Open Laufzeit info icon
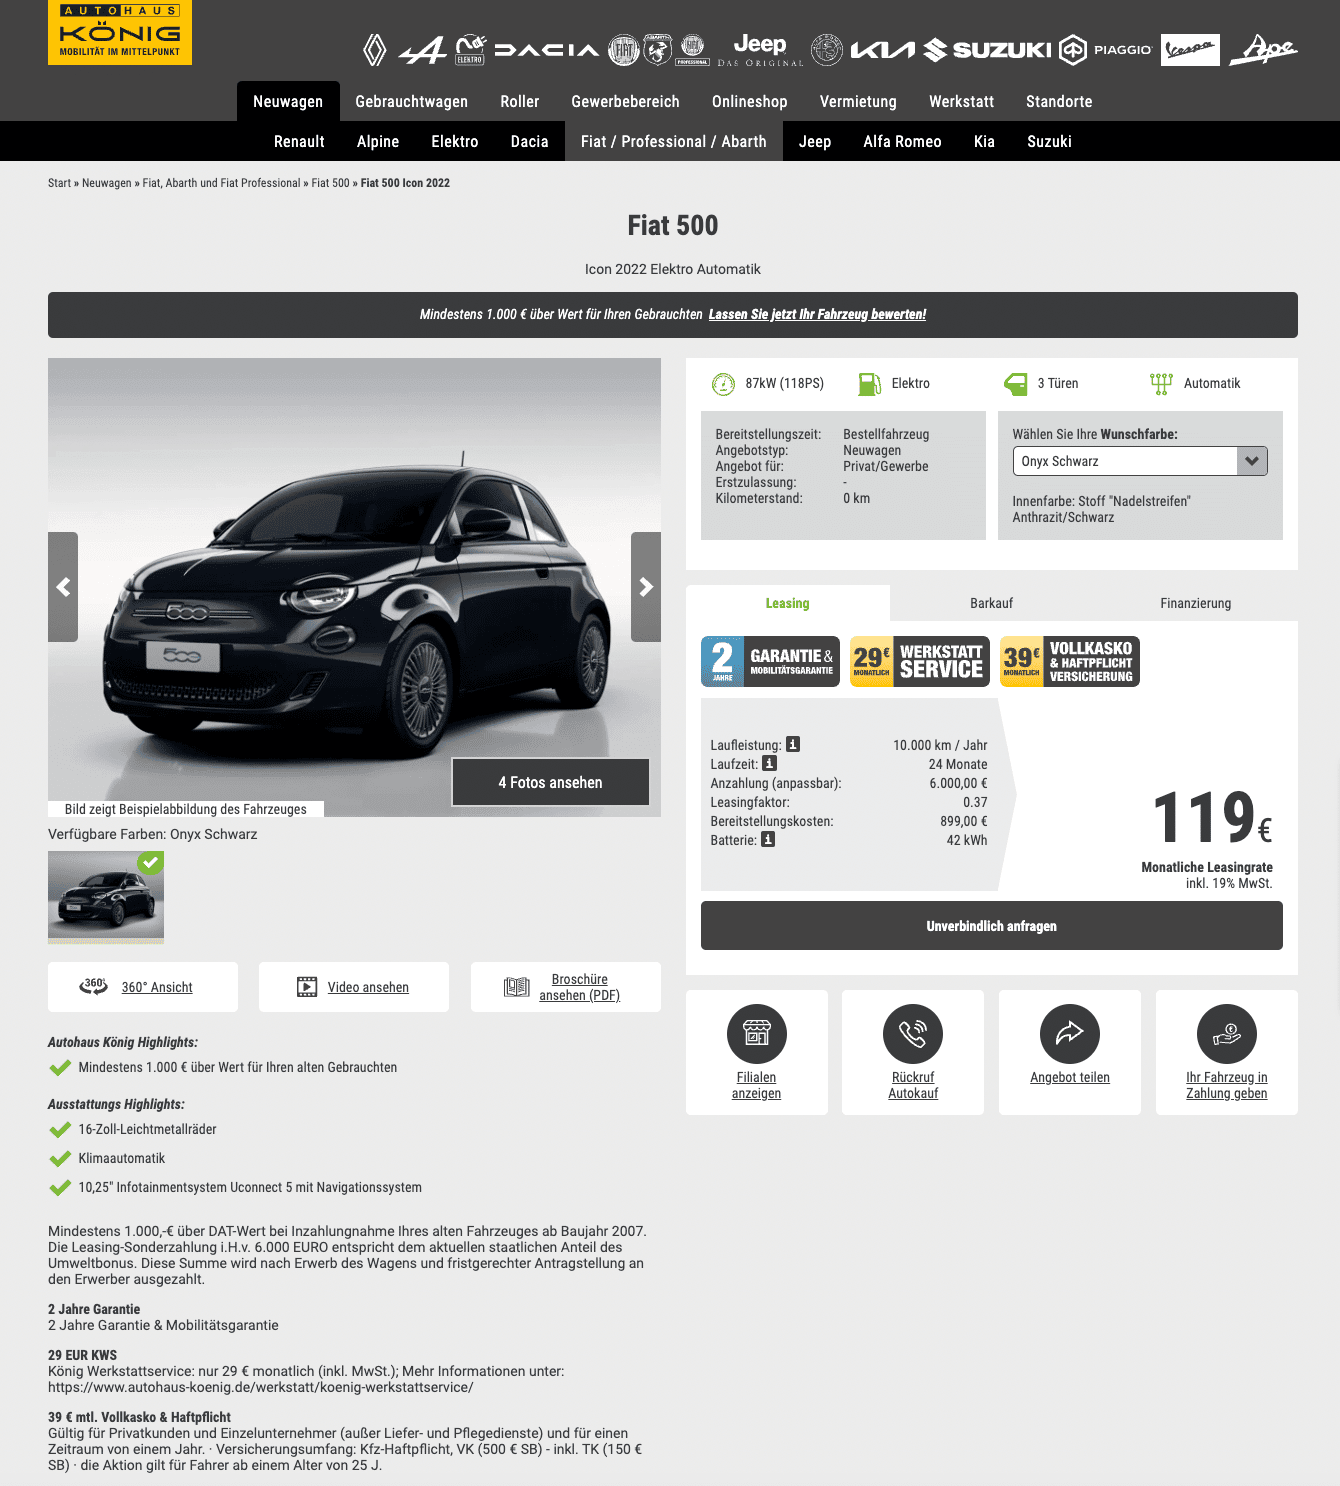 (769, 763)
